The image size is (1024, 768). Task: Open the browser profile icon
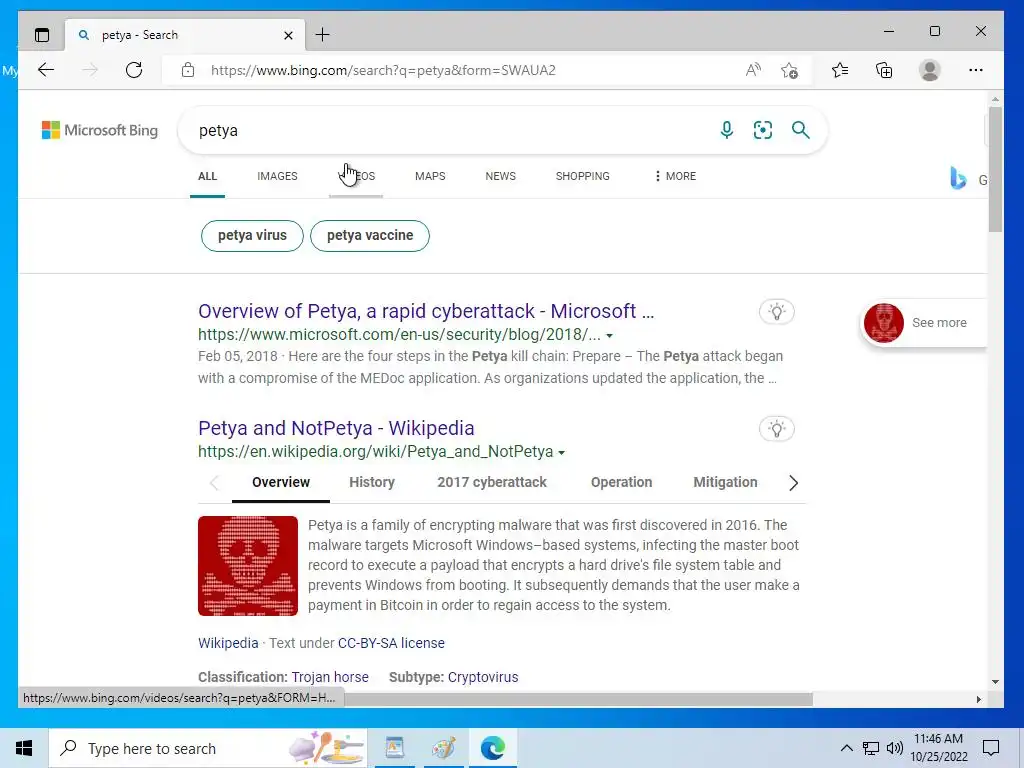click(929, 70)
